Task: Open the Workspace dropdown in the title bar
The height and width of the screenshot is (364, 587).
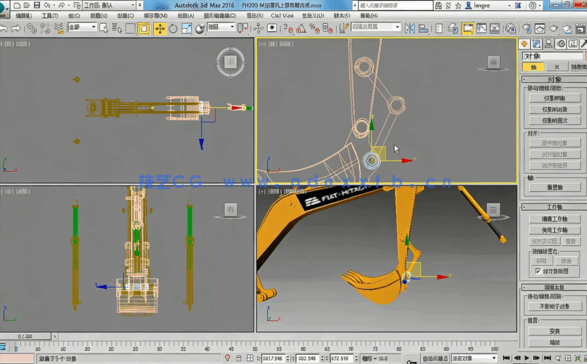Action: [x=109, y=5]
